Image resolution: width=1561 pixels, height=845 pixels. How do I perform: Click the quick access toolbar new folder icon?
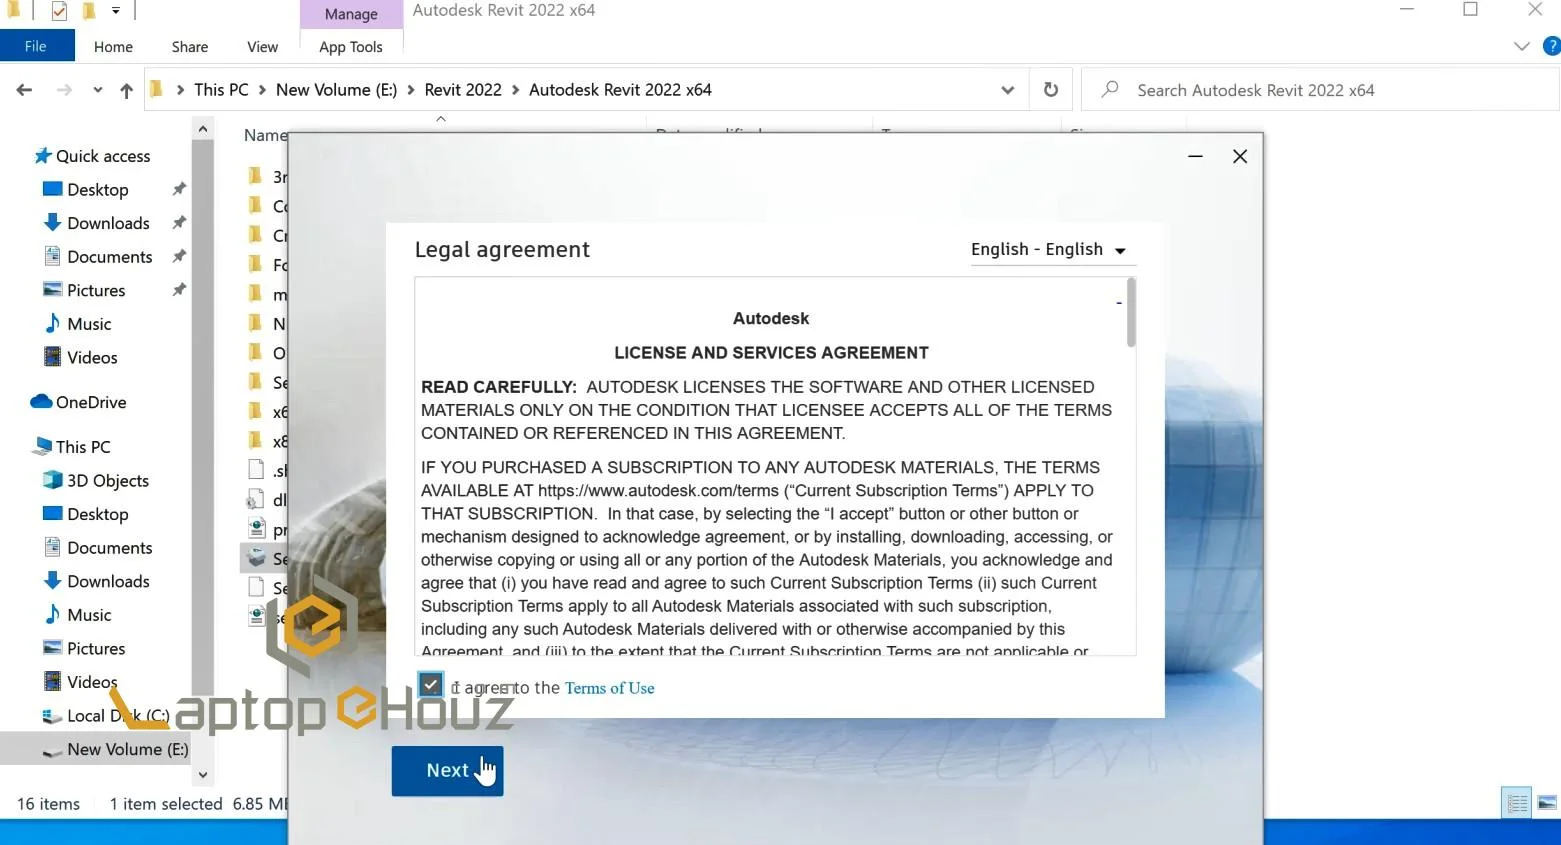[x=89, y=11]
